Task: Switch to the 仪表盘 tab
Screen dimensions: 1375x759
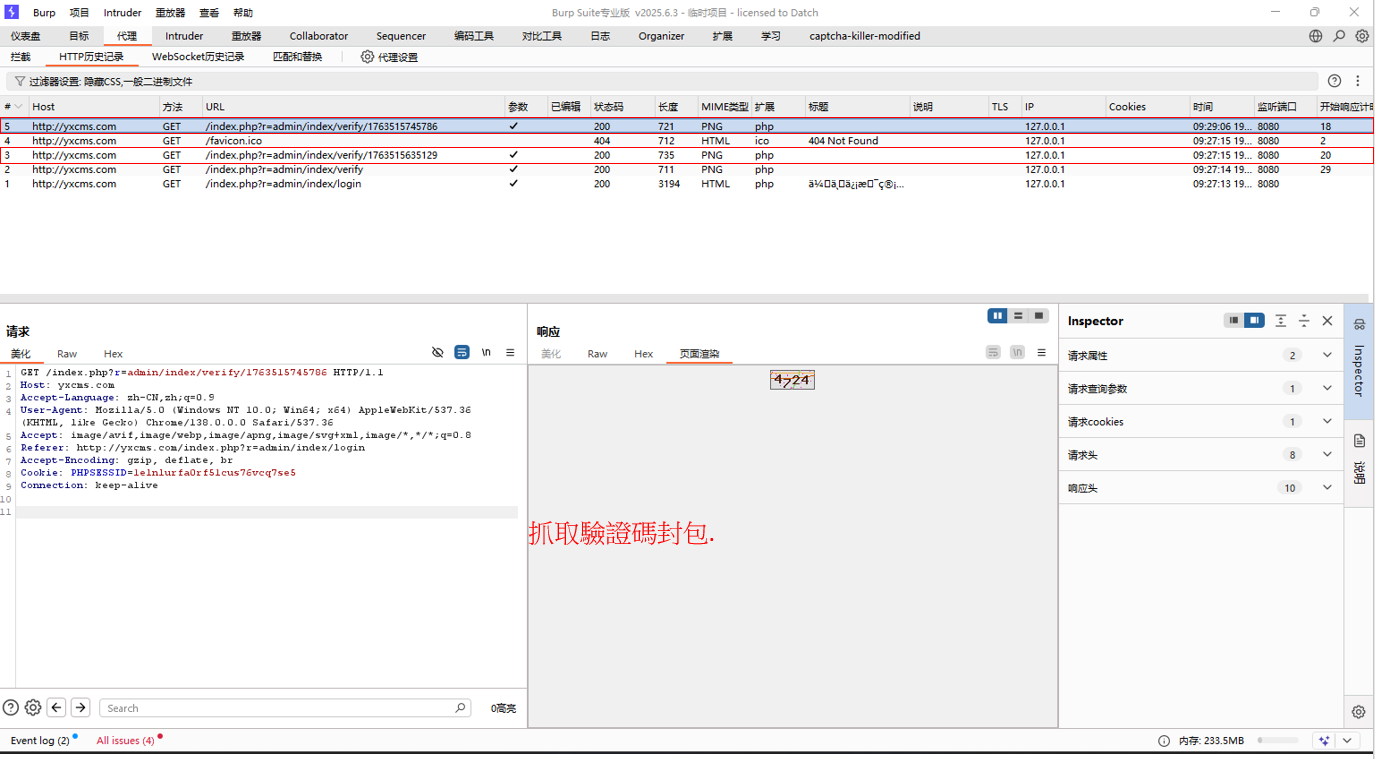Action: point(26,36)
